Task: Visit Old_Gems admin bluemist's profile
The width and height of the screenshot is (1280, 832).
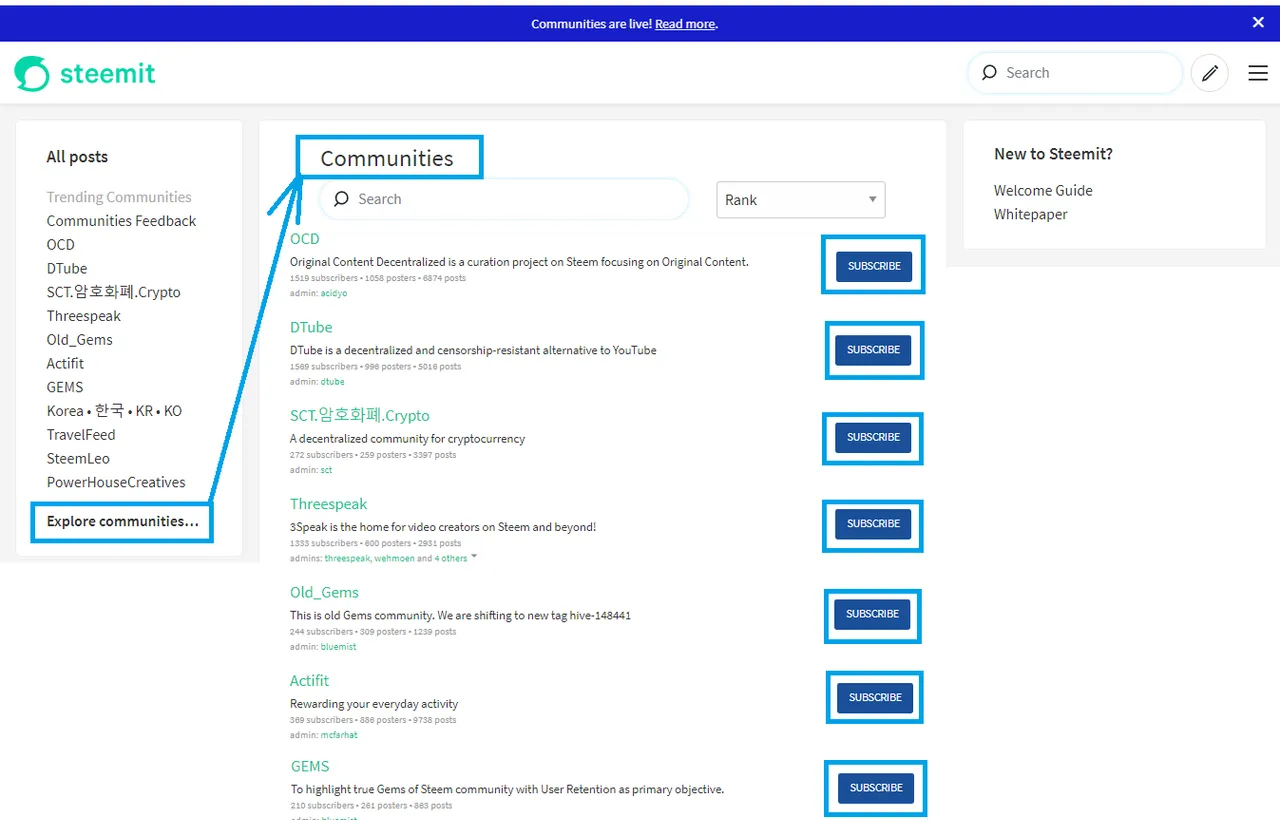Action: pyautogui.click(x=339, y=647)
